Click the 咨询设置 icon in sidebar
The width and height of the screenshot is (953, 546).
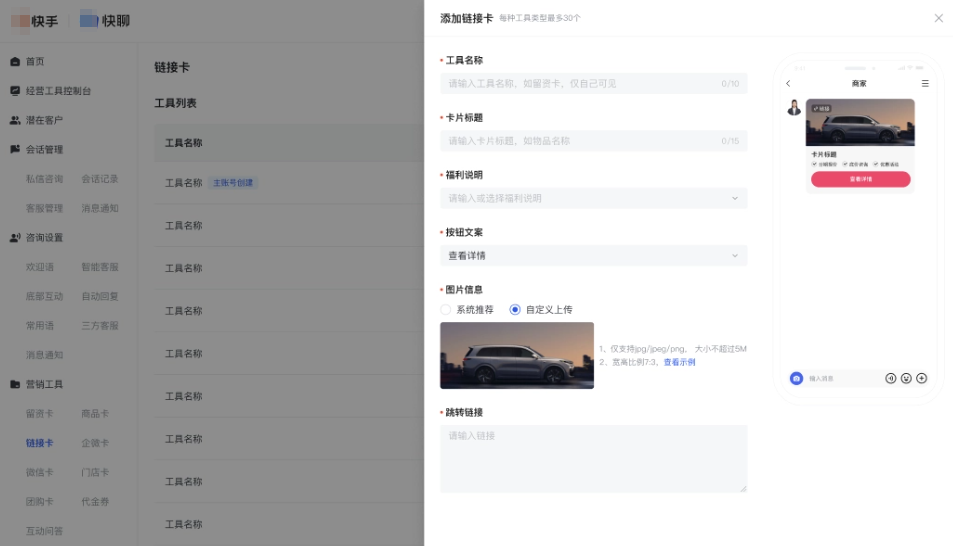pos(15,238)
